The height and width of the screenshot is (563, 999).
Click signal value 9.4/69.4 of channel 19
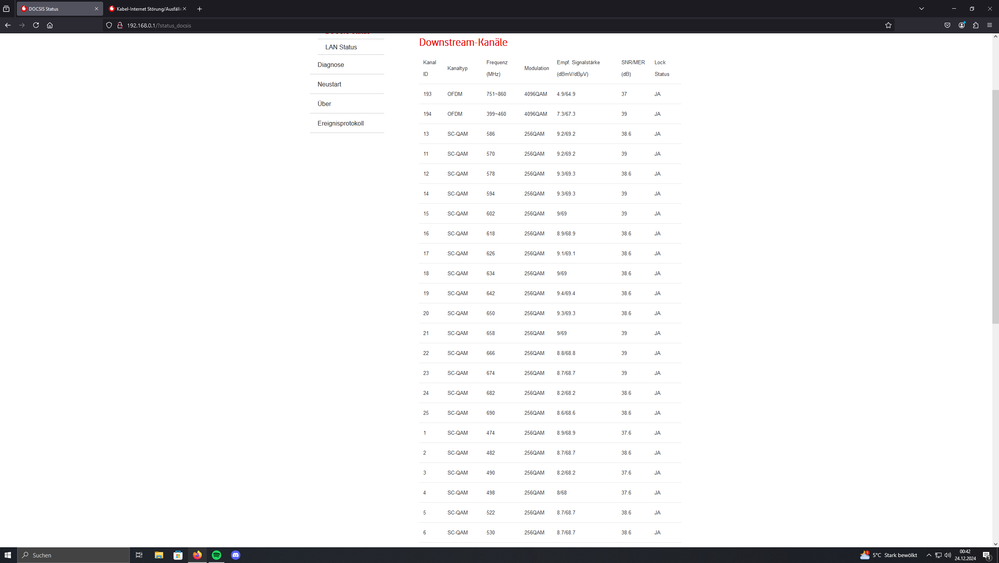[566, 294]
